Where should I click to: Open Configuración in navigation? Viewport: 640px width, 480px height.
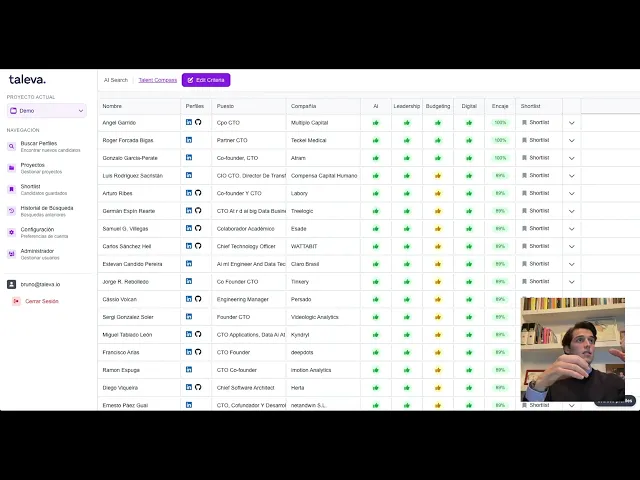pyautogui.click(x=46, y=233)
